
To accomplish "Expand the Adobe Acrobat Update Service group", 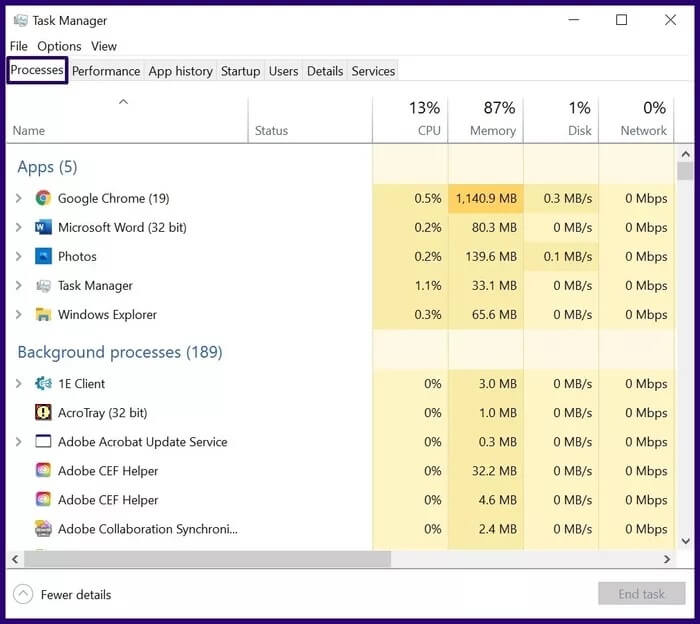I will (18, 442).
